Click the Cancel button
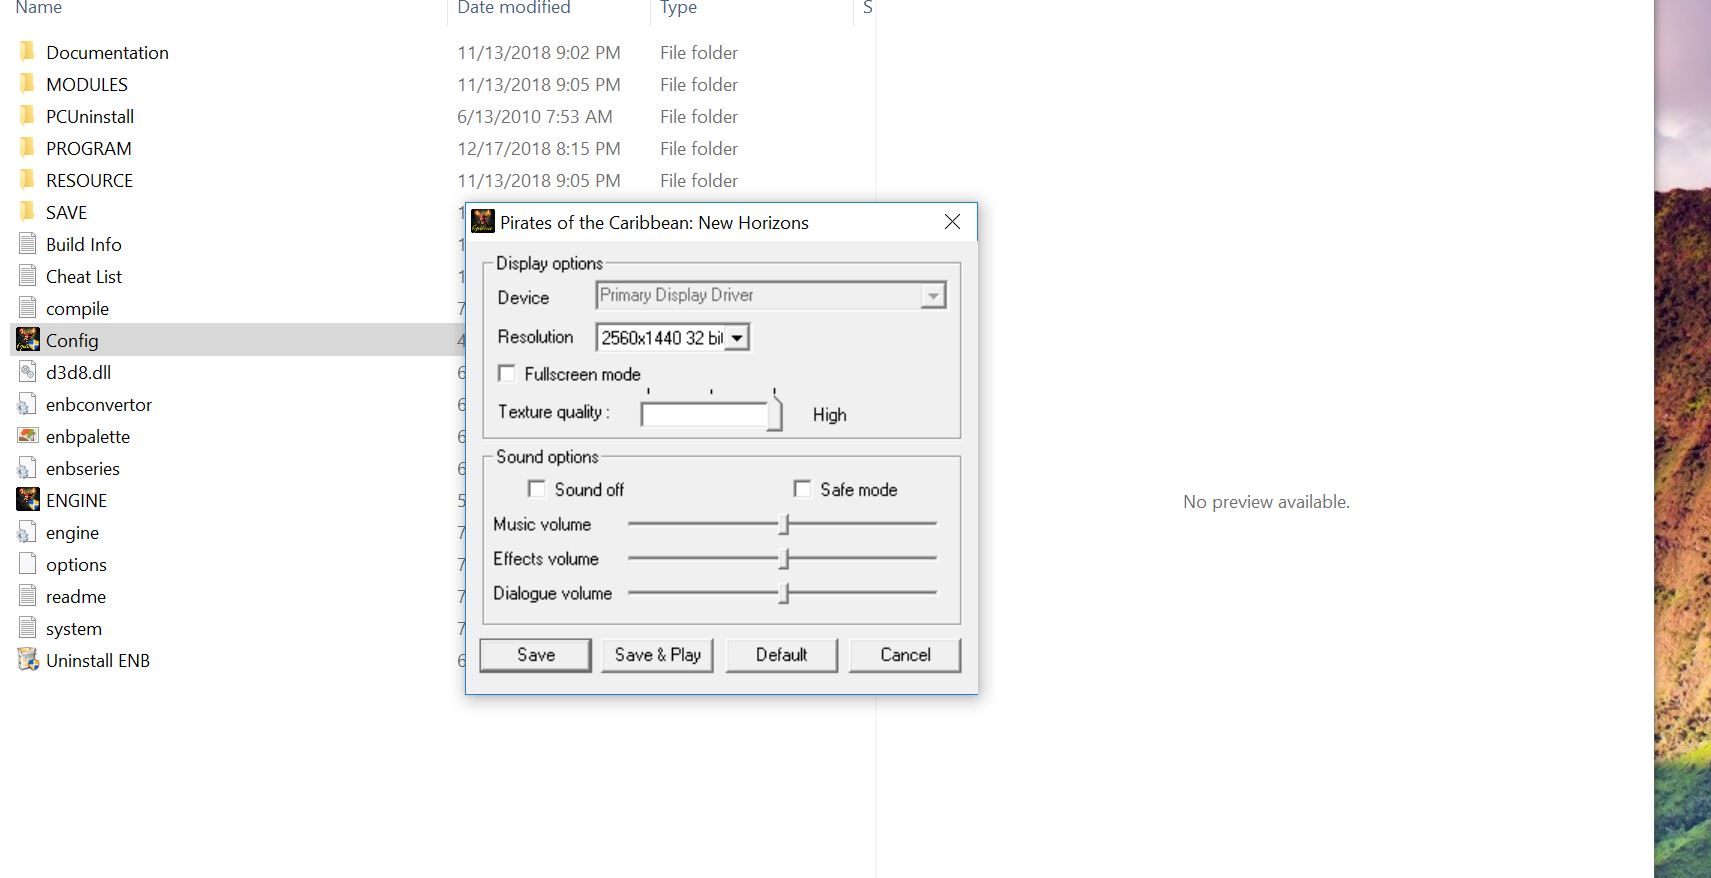This screenshot has height=878, width=1711. click(x=905, y=655)
